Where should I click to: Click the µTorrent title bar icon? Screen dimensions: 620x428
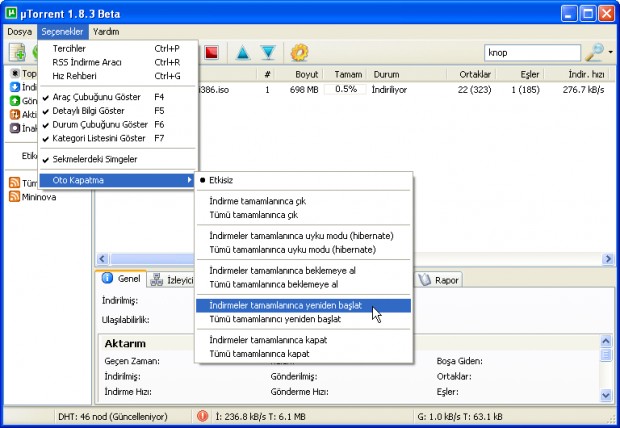pyautogui.click(x=11, y=13)
